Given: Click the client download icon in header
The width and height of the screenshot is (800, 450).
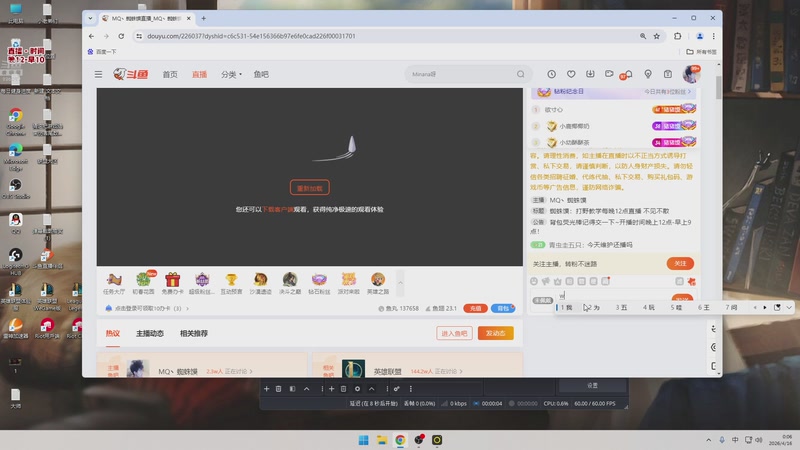Looking at the screenshot, I should click(x=590, y=74).
